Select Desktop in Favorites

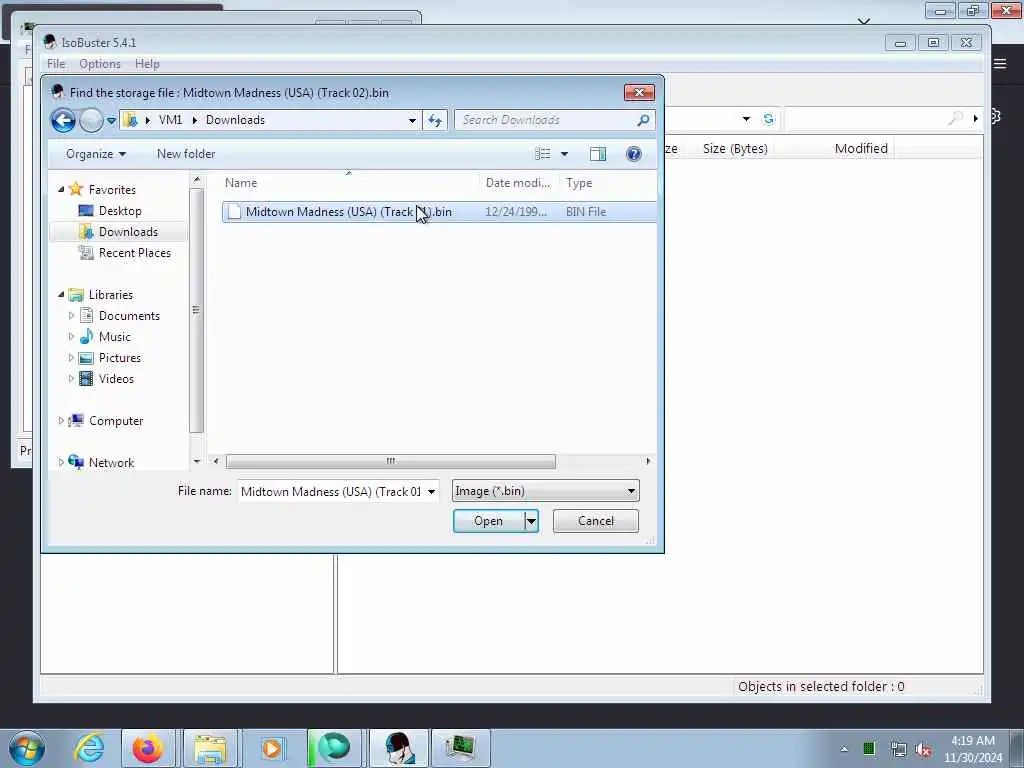click(120, 211)
